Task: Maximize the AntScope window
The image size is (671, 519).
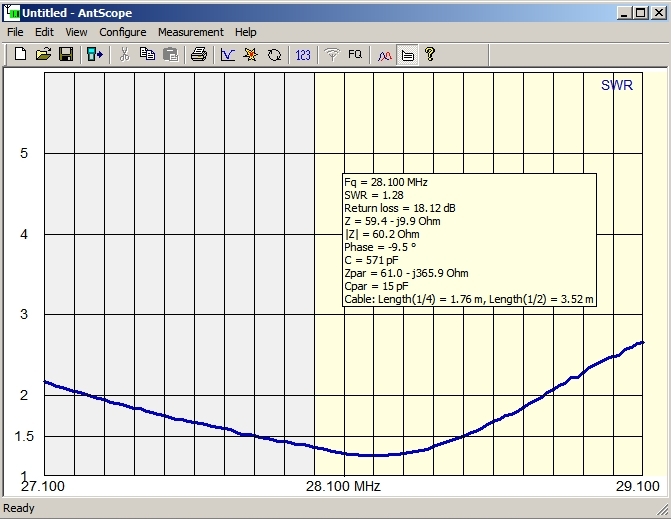Action: tap(641, 13)
